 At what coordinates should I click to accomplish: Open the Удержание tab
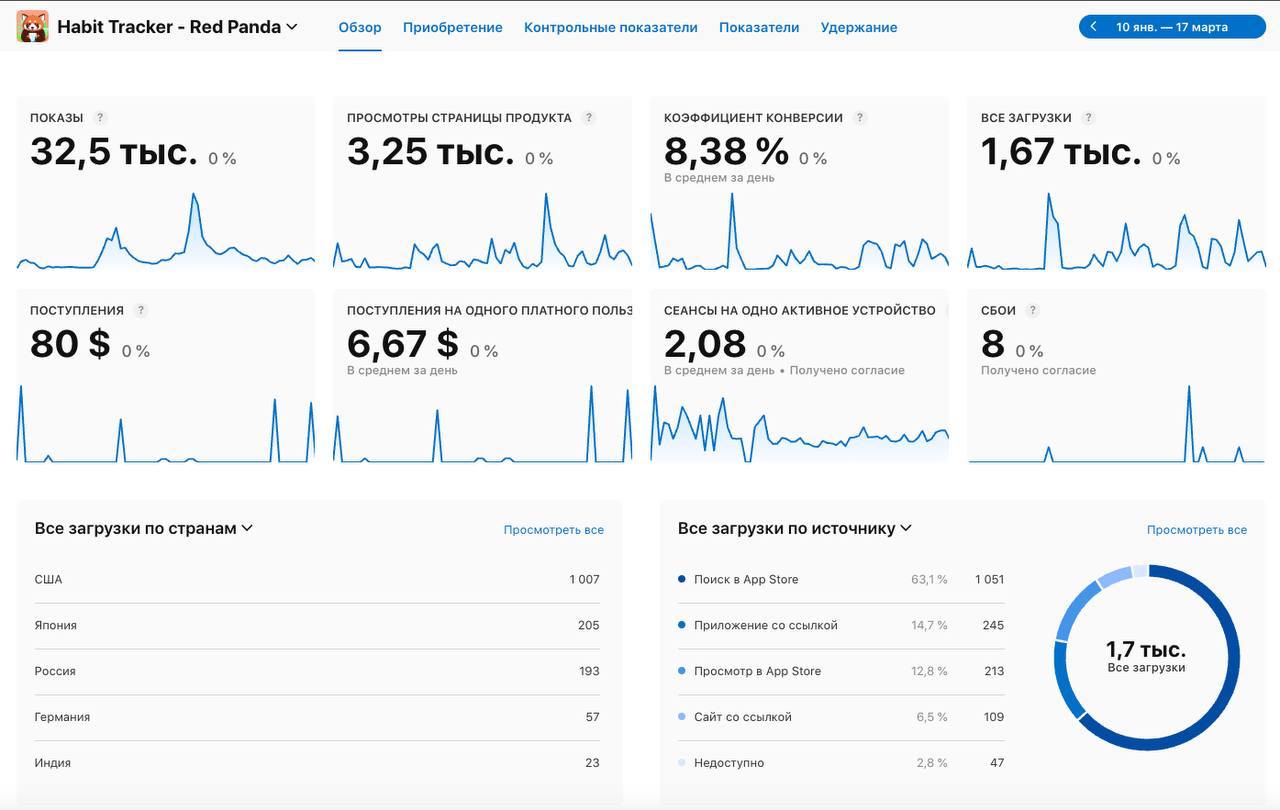(x=858, y=27)
